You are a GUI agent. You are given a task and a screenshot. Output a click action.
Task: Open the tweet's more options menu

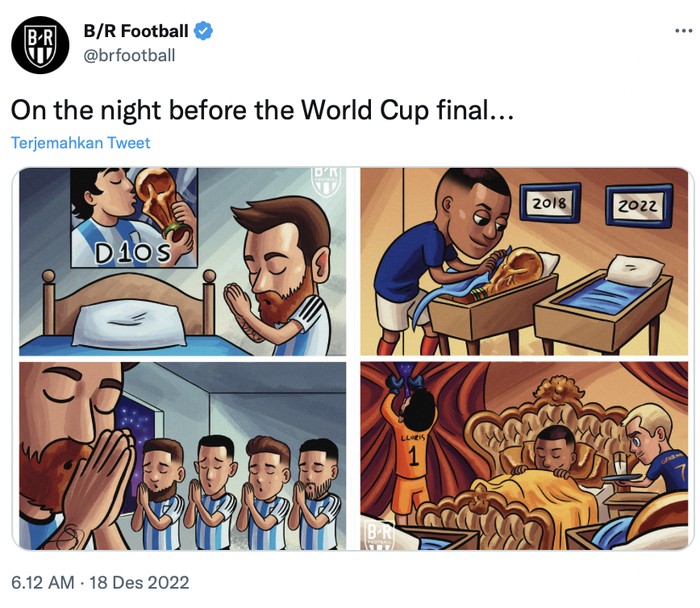[x=682, y=31]
